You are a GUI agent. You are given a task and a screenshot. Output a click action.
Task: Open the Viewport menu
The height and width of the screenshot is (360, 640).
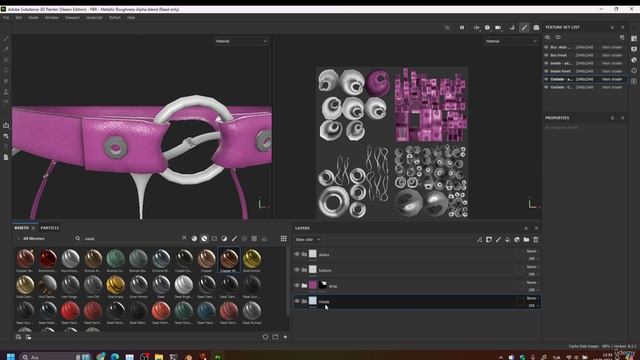pos(72,18)
